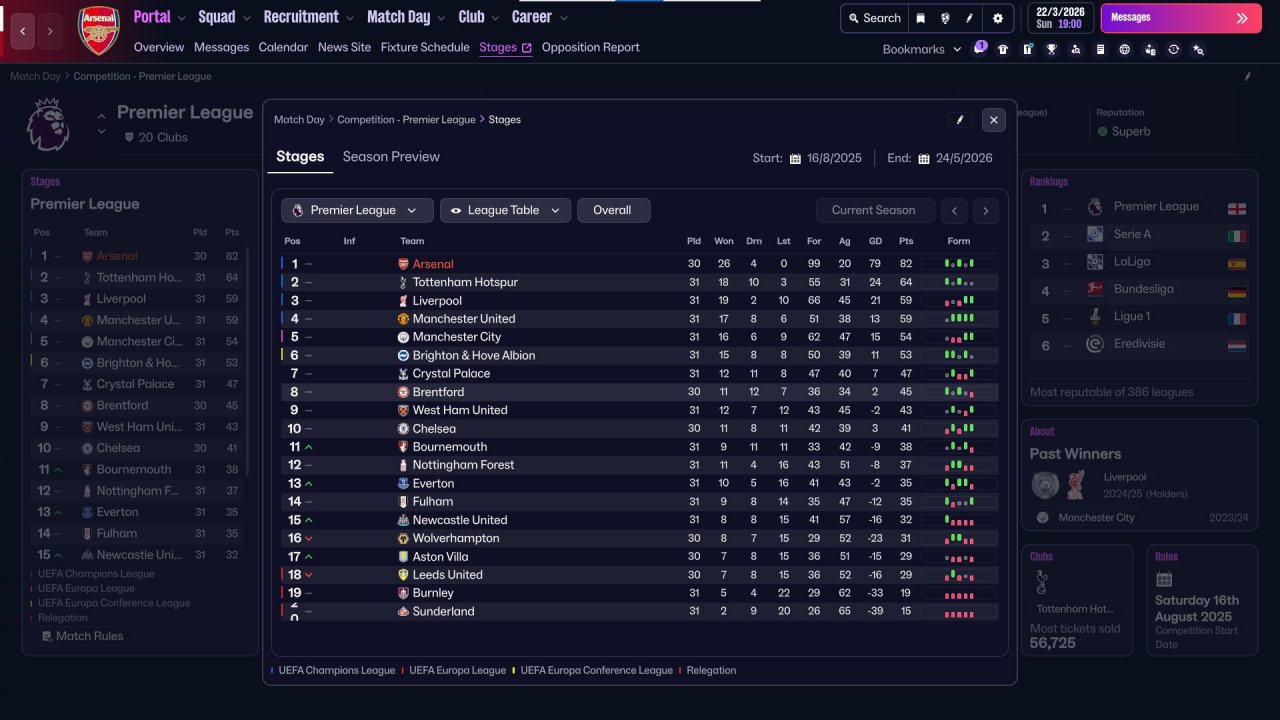The width and height of the screenshot is (1280, 720).
Task: Click the Search button
Action: coord(874,18)
